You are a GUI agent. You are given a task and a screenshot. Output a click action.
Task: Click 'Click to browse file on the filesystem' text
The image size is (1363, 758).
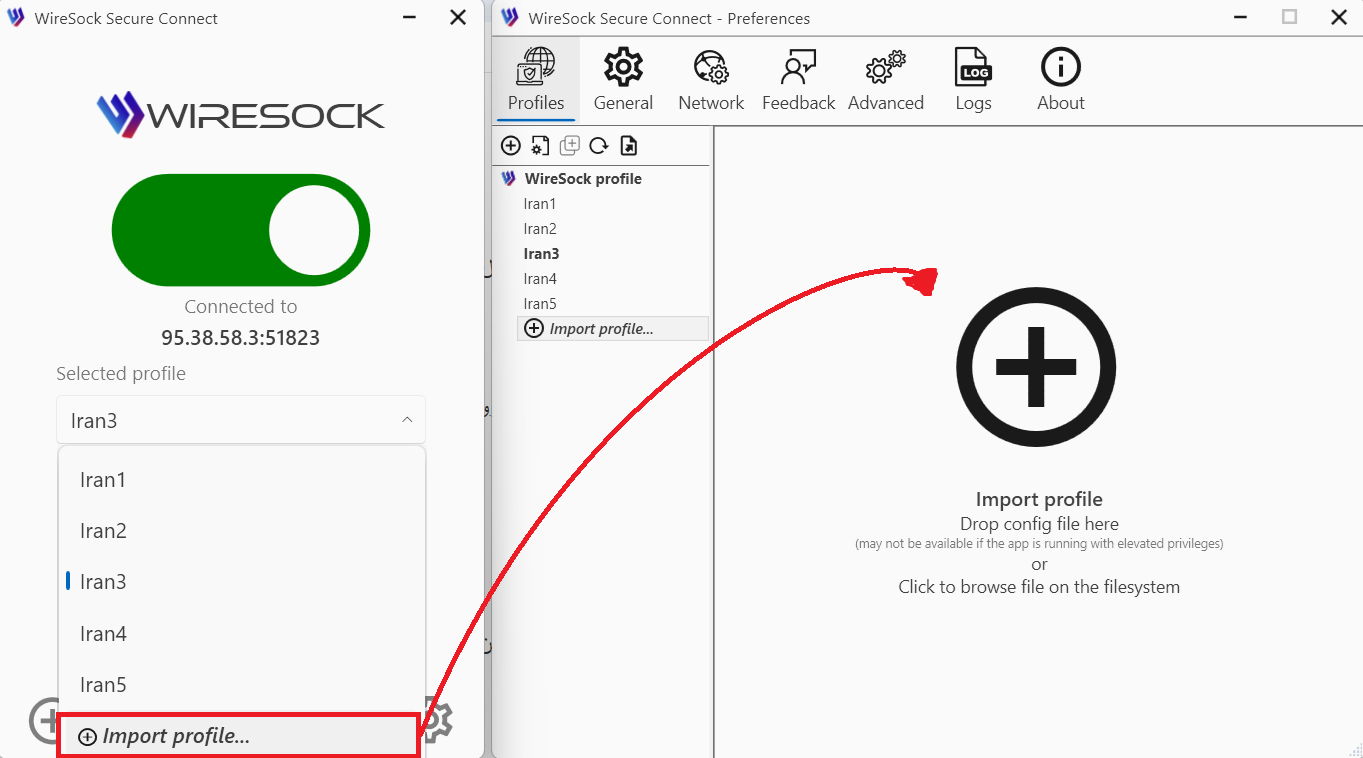tap(1039, 587)
